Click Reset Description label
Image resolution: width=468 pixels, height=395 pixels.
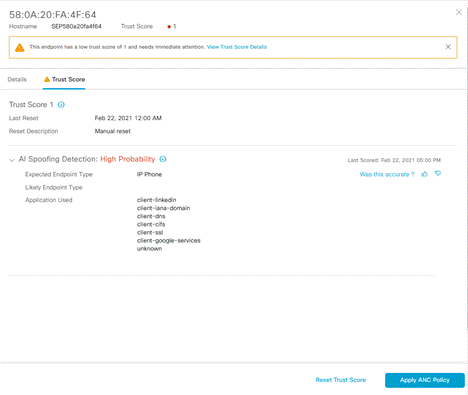pyautogui.click(x=33, y=131)
